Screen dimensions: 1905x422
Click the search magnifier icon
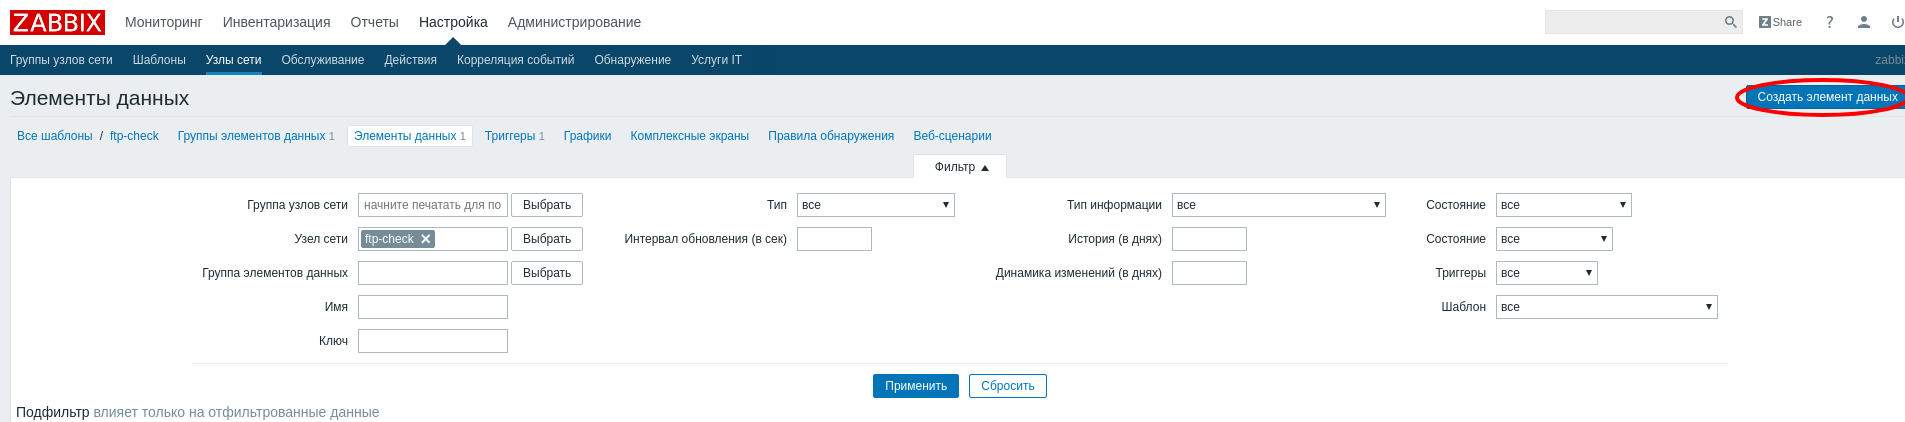pos(1730,22)
